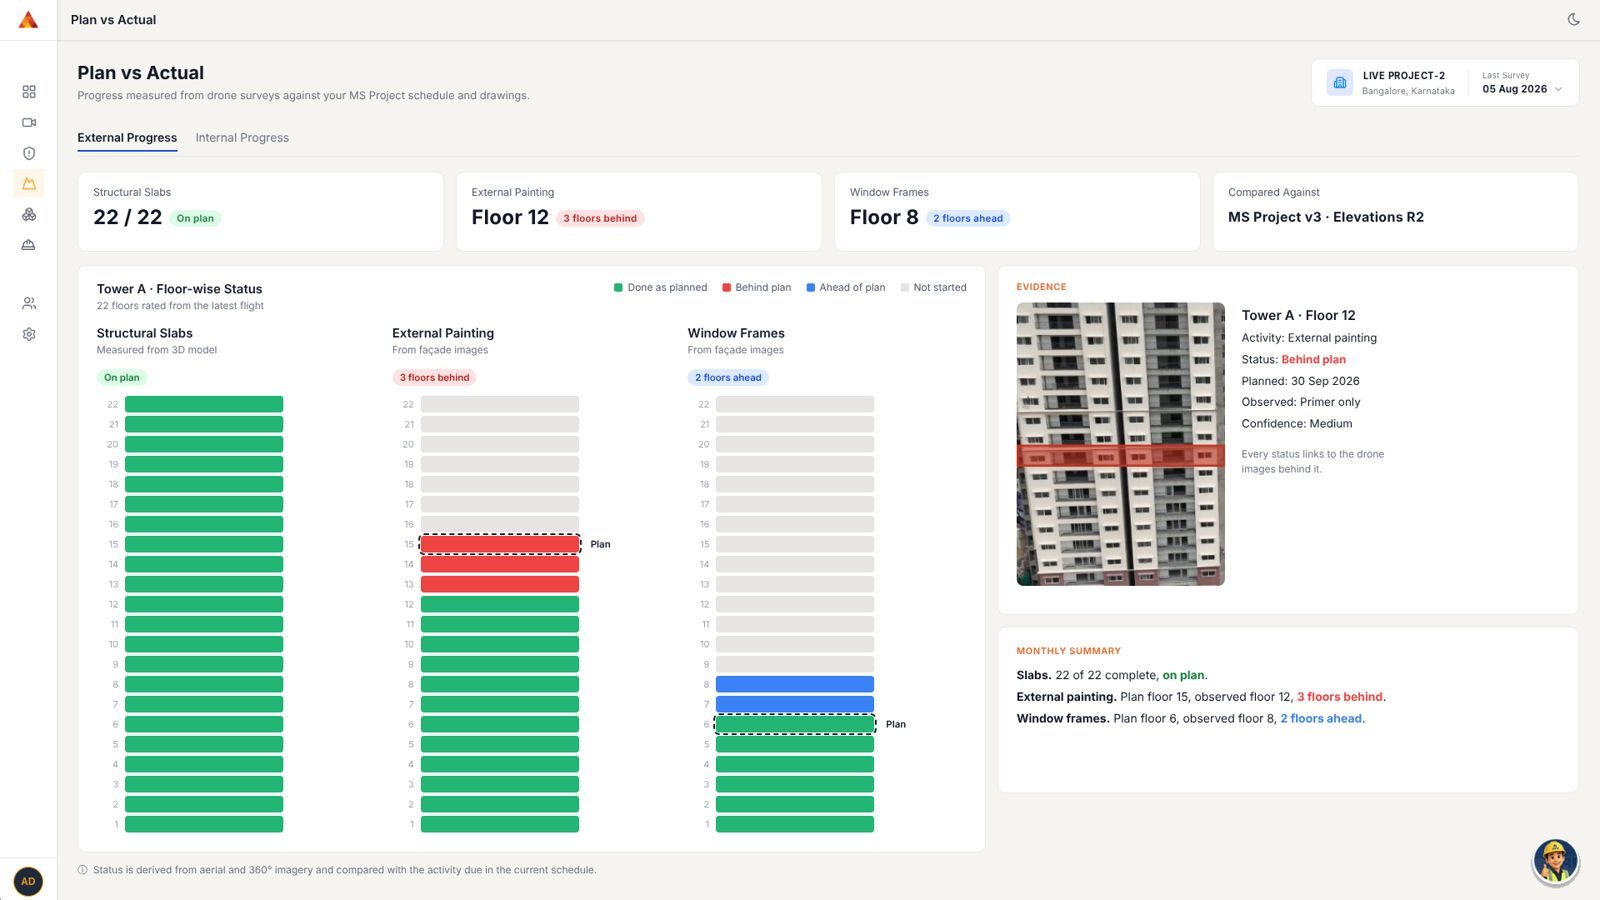Click the Compared Against MS Project v3 card
This screenshot has height=900, width=1600.
click(1395, 211)
